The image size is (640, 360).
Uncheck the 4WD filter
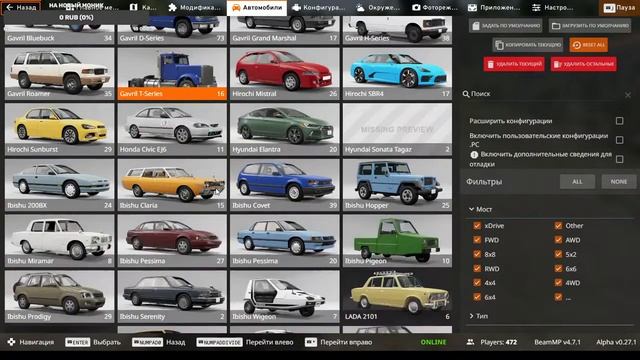click(558, 282)
